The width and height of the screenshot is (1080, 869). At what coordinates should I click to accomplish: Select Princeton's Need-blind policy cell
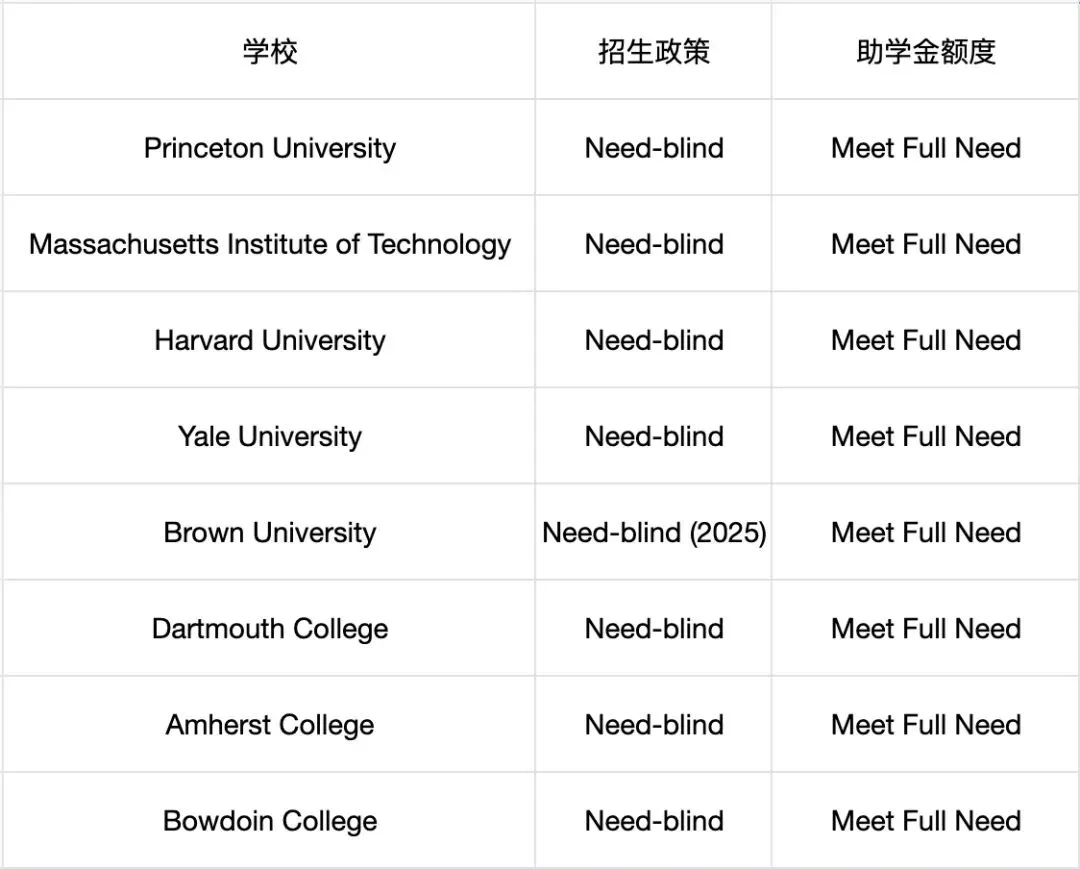pos(654,148)
